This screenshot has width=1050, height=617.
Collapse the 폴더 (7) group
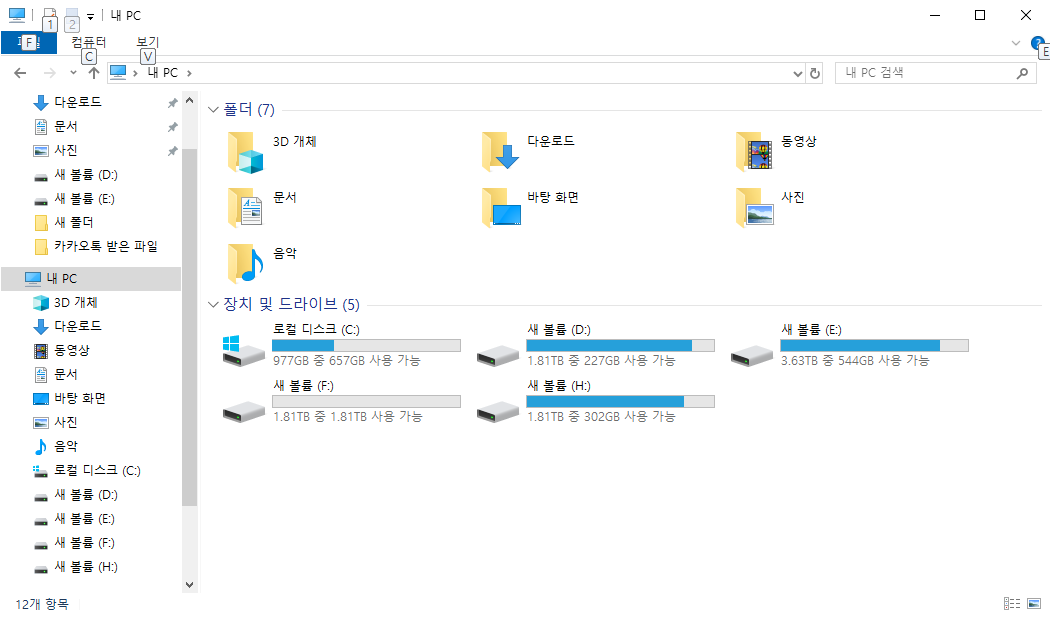[x=213, y=110]
